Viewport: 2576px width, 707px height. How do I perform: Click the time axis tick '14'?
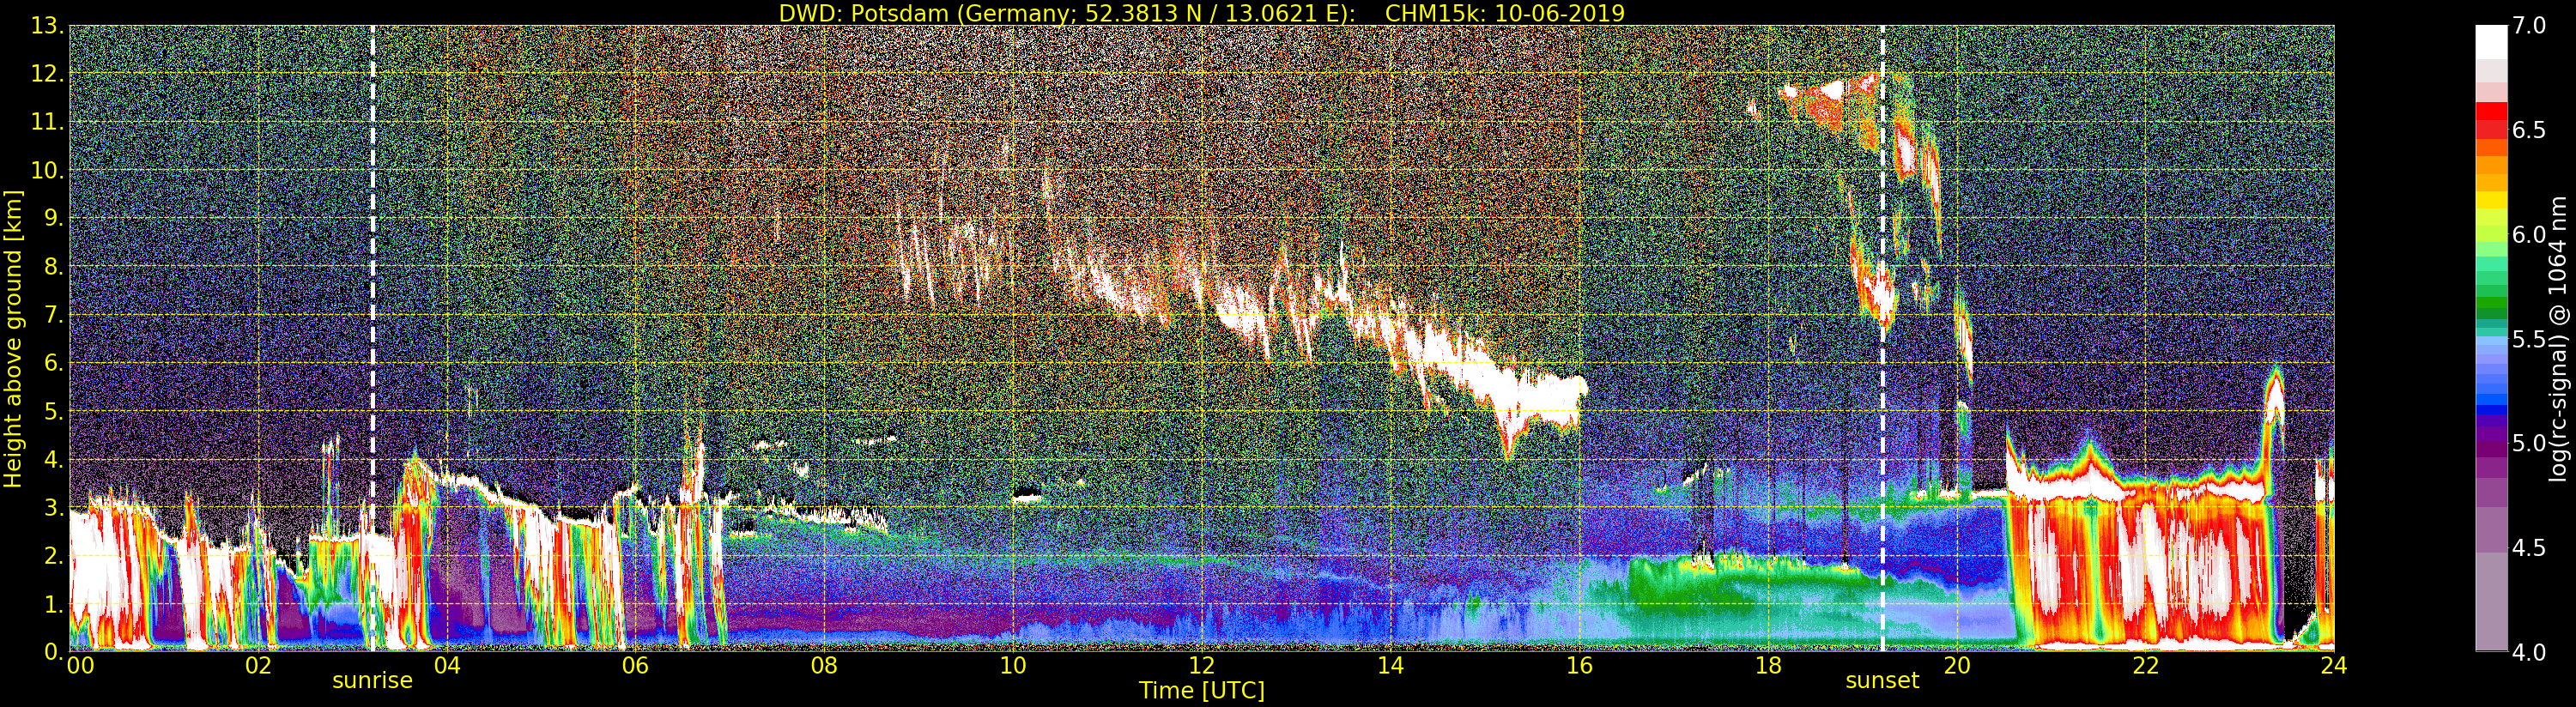(1390, 666)
